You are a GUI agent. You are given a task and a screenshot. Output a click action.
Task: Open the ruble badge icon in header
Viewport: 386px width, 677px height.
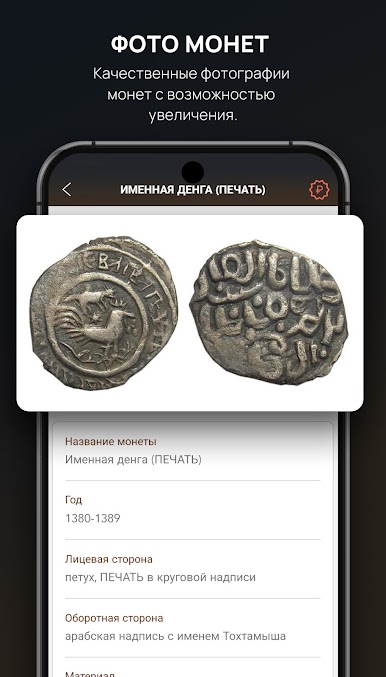click(x=319, y=190)
